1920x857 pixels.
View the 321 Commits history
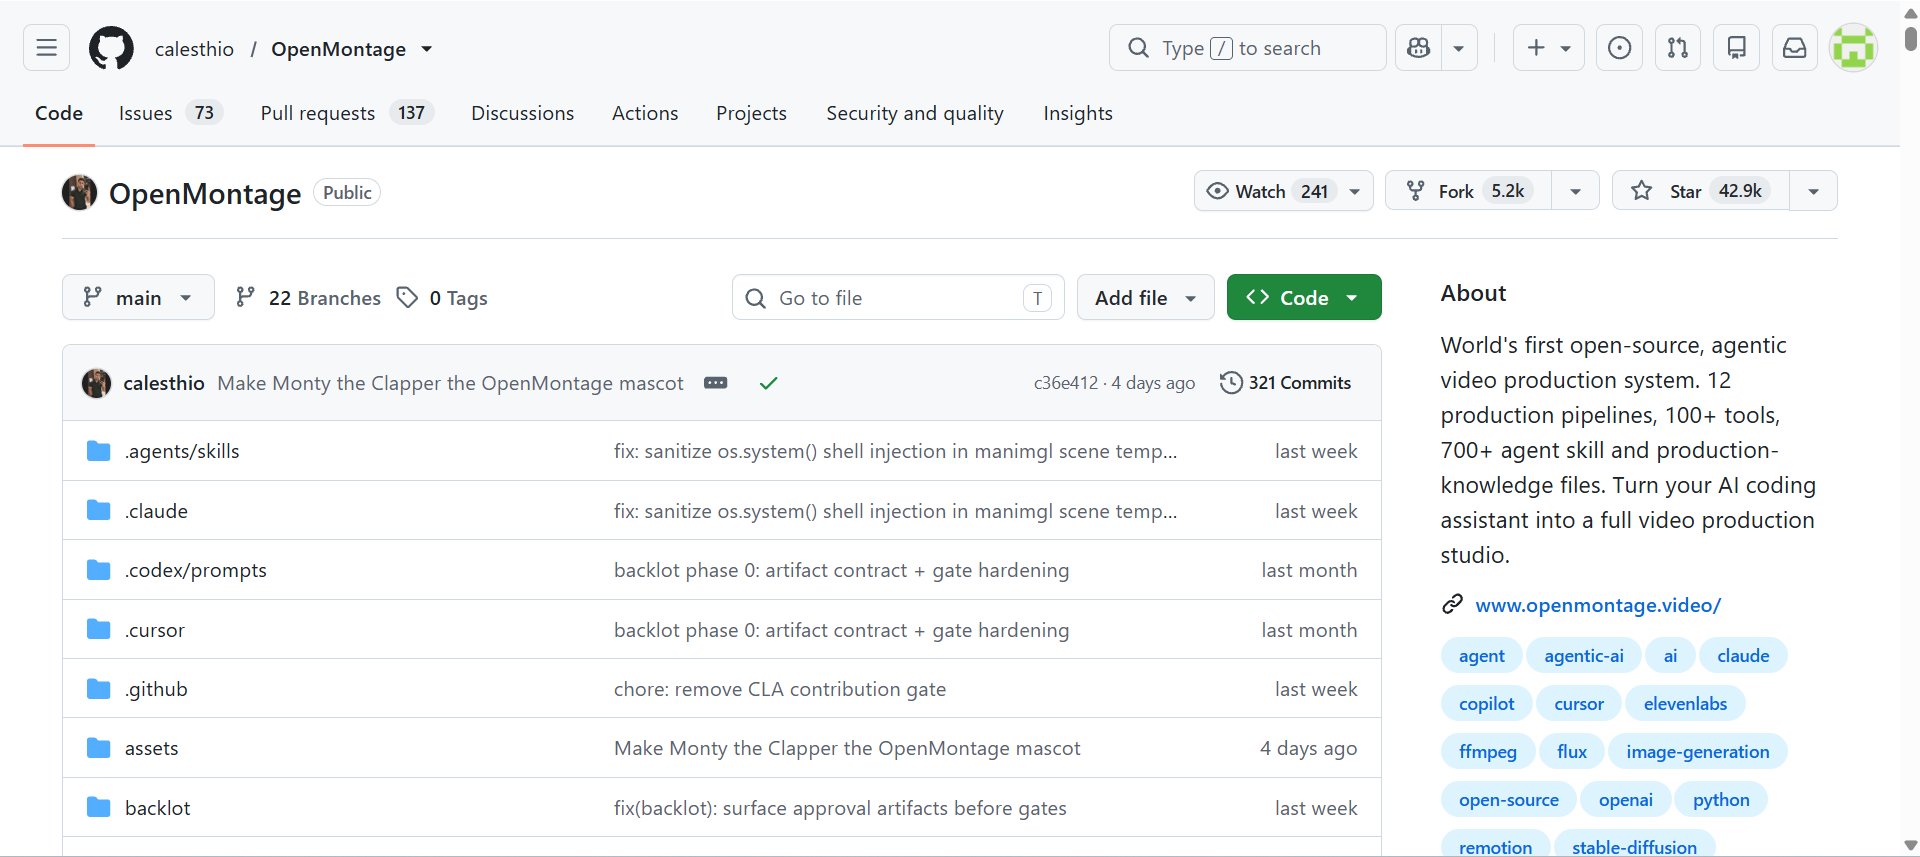1286,383
